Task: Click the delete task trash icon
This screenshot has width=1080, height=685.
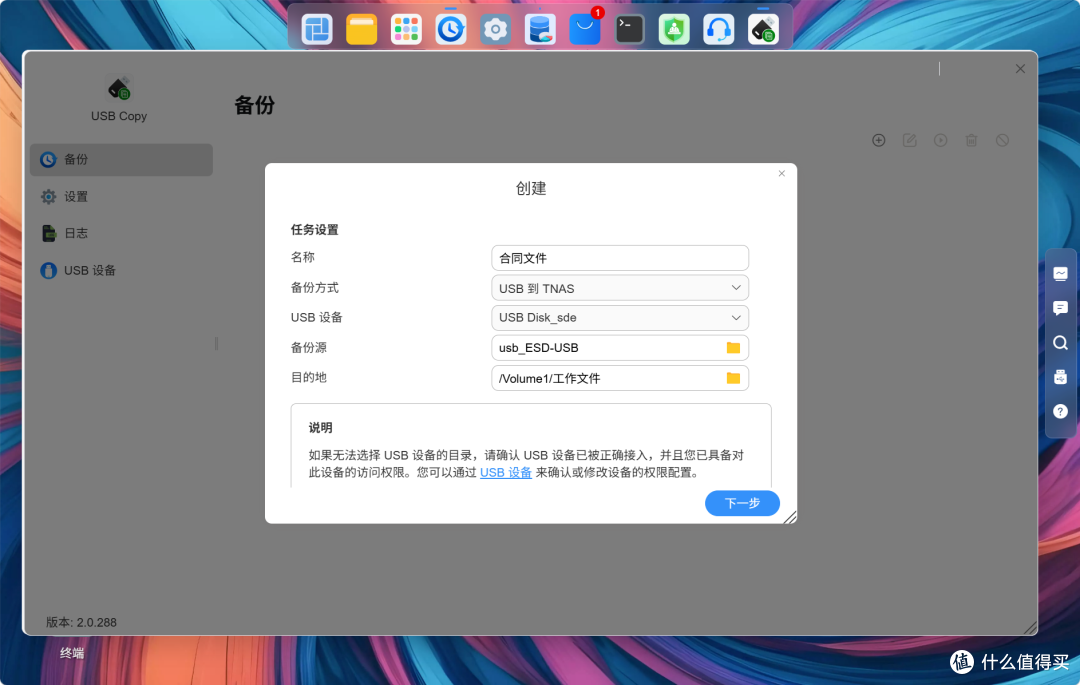Action: (x=971, y=140)
